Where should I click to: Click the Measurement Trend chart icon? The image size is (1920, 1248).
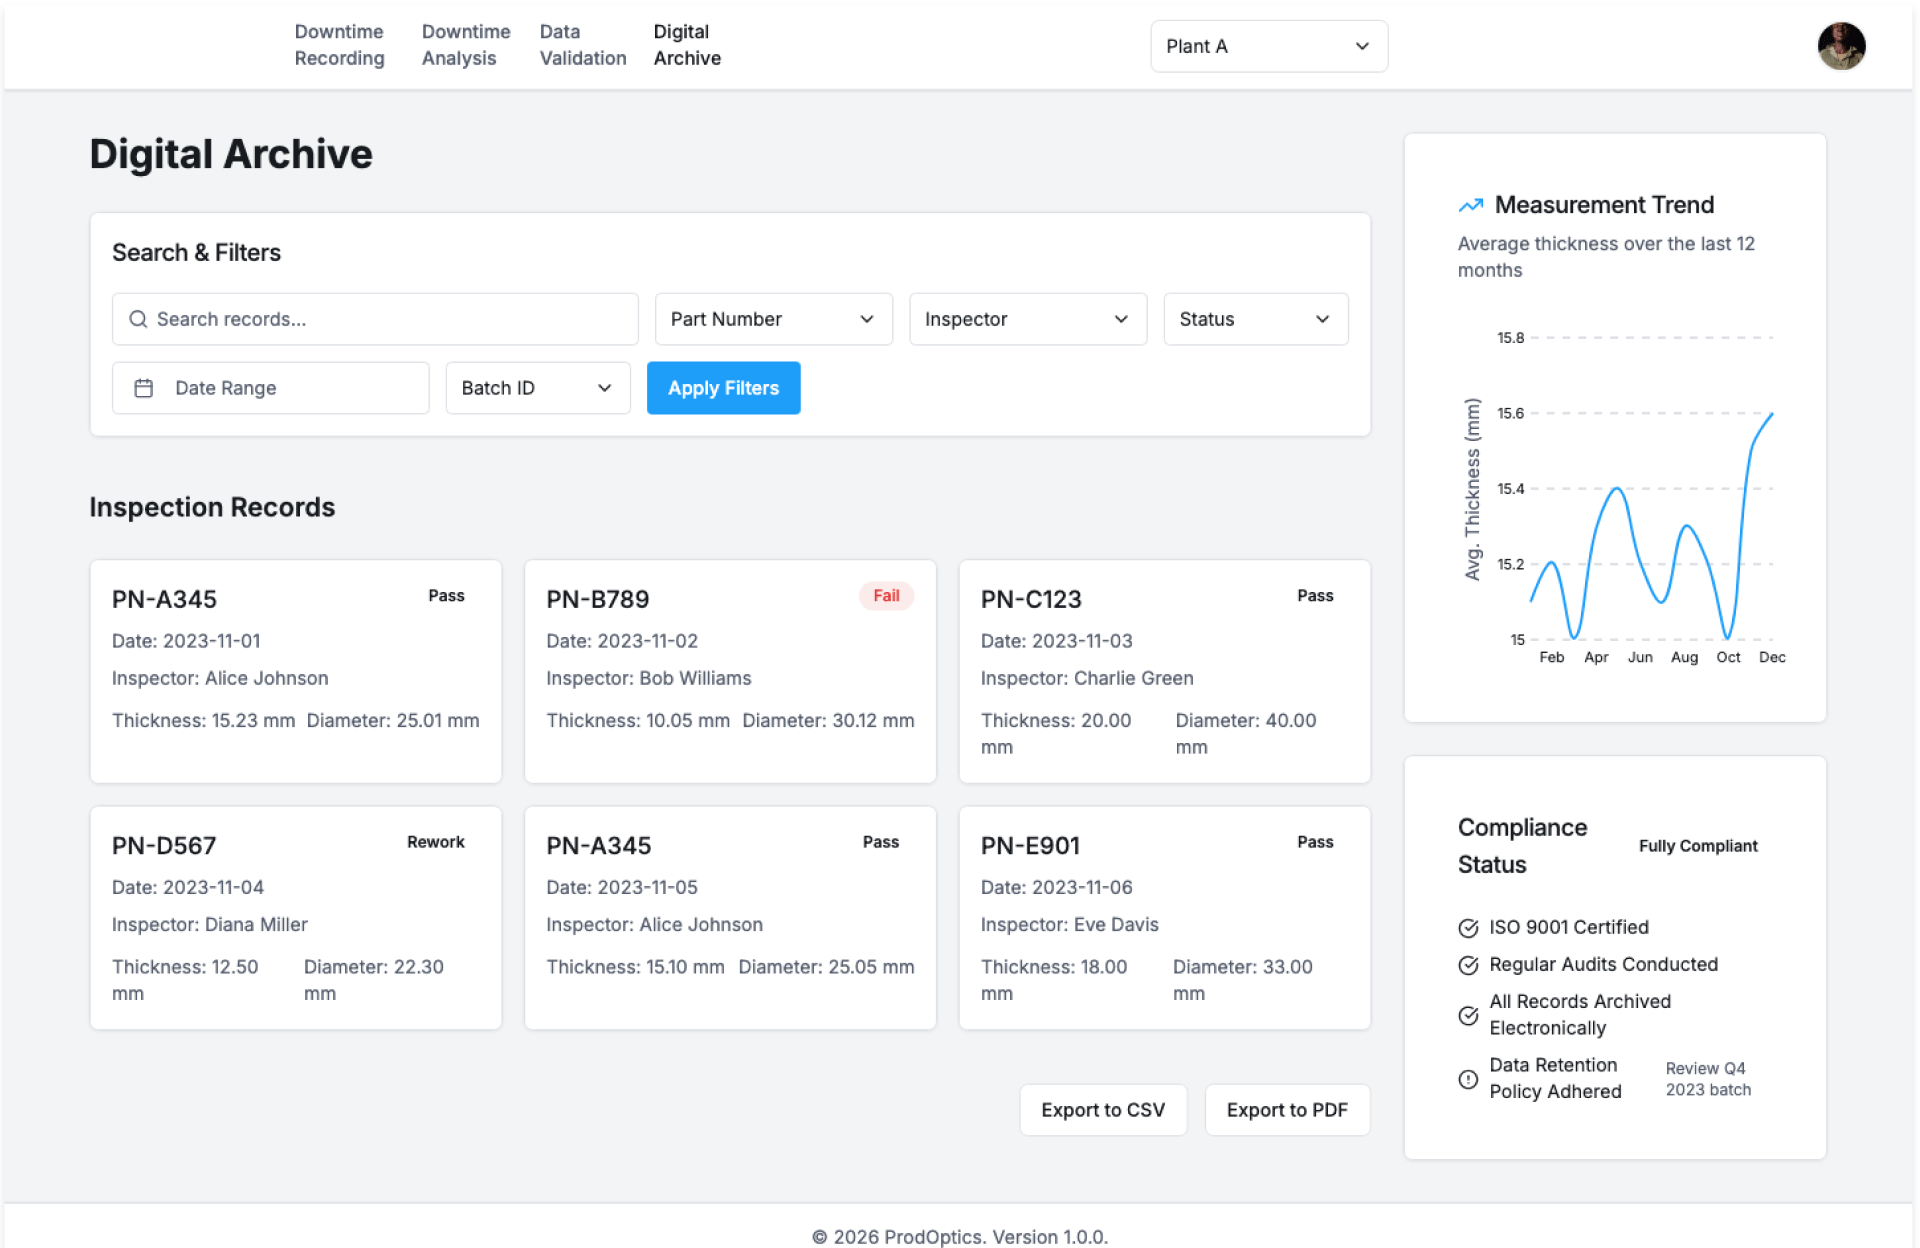pyautogui.click(x=1470, y=205)
